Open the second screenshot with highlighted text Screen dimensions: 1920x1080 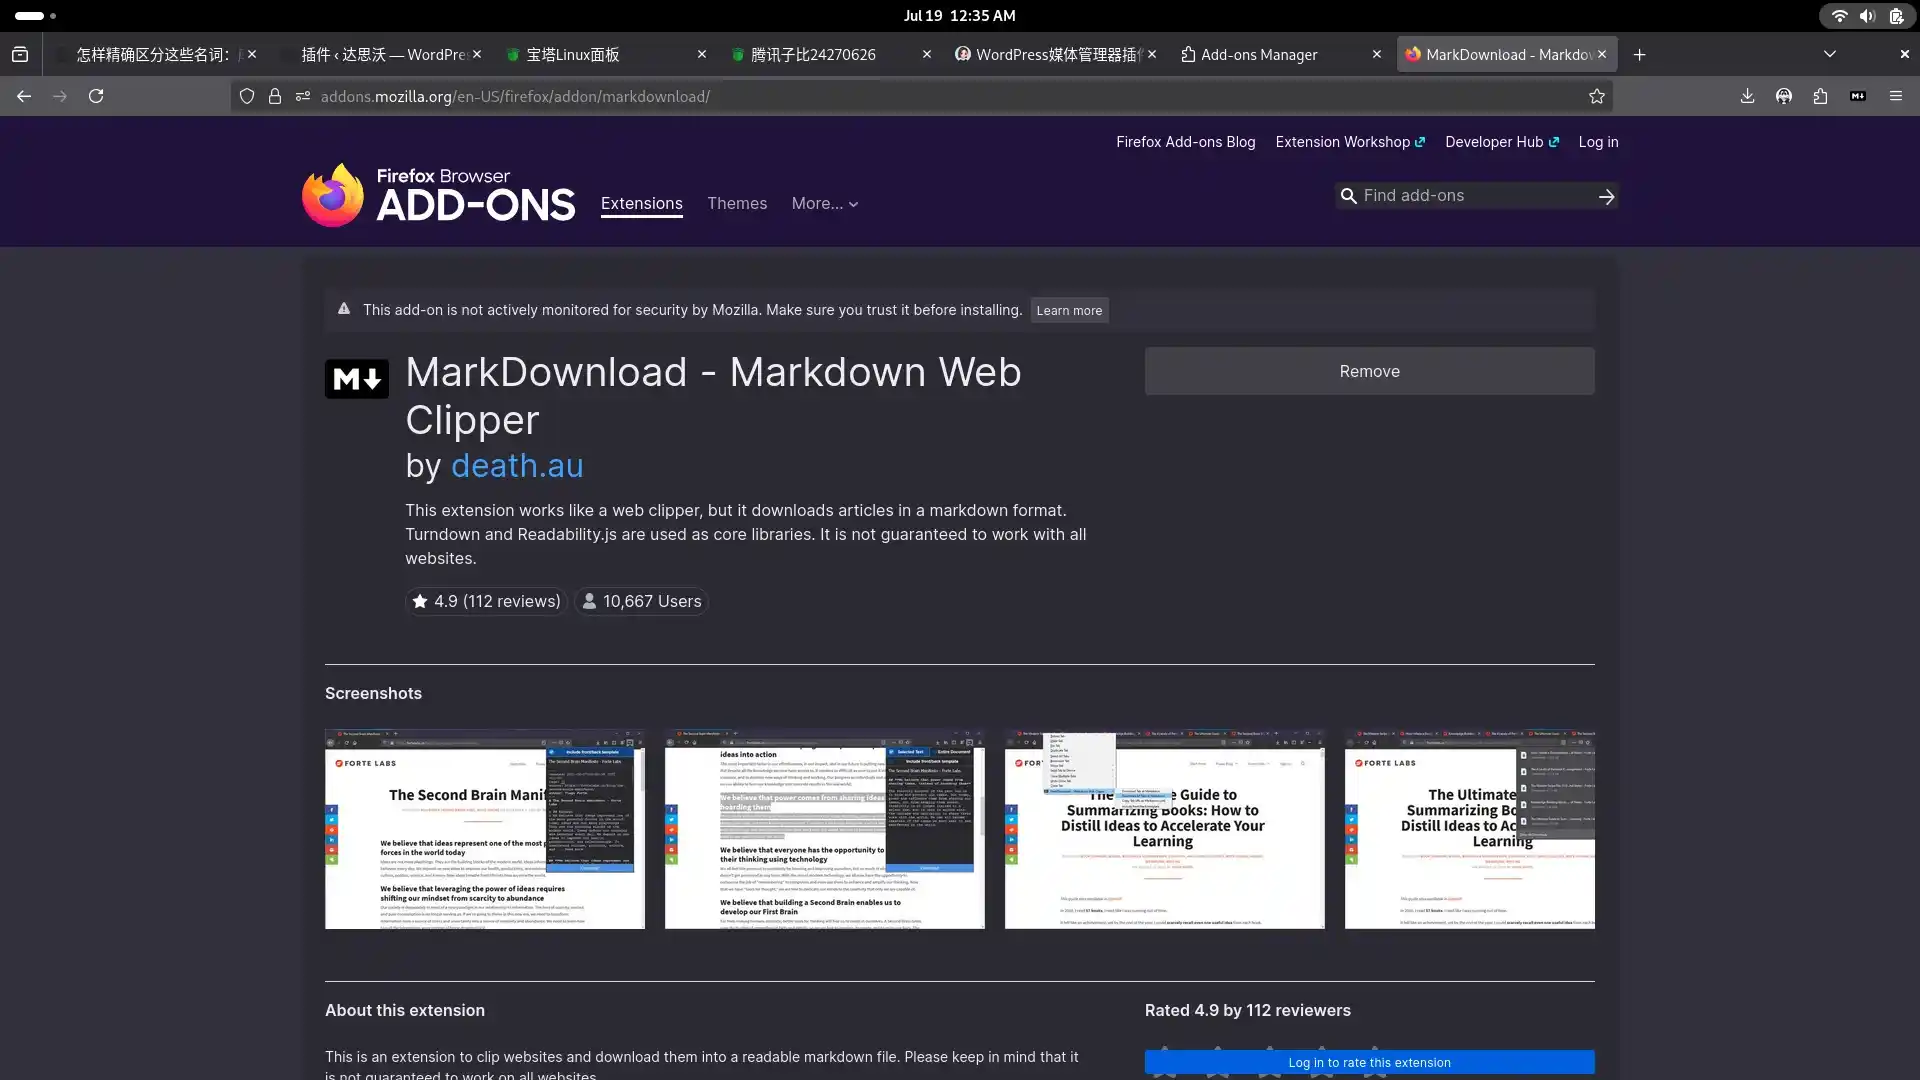coord(825,829)
